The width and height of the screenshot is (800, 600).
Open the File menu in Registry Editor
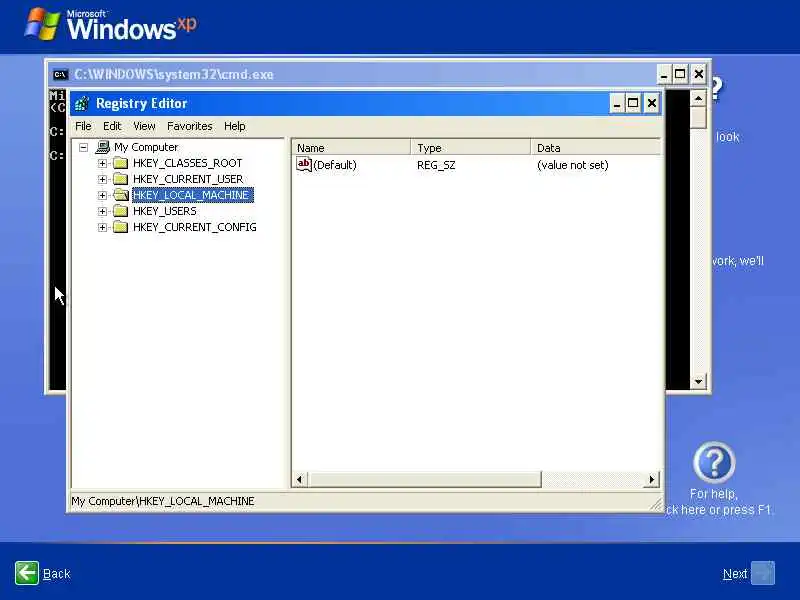83,126
